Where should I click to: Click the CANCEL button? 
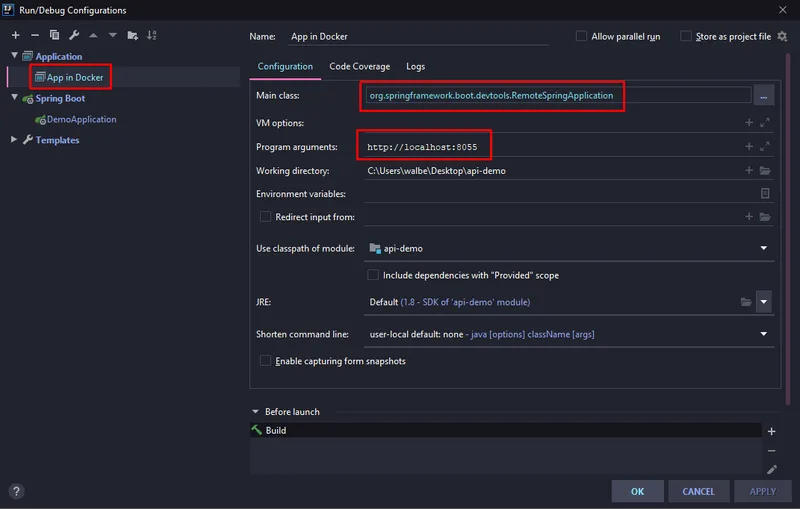click(x=698, y=491)
